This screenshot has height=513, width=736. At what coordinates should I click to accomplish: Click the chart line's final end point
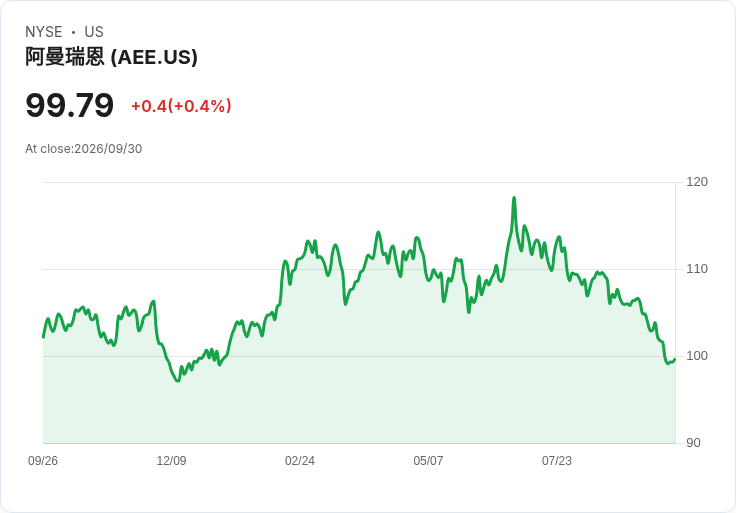(675, 360)
